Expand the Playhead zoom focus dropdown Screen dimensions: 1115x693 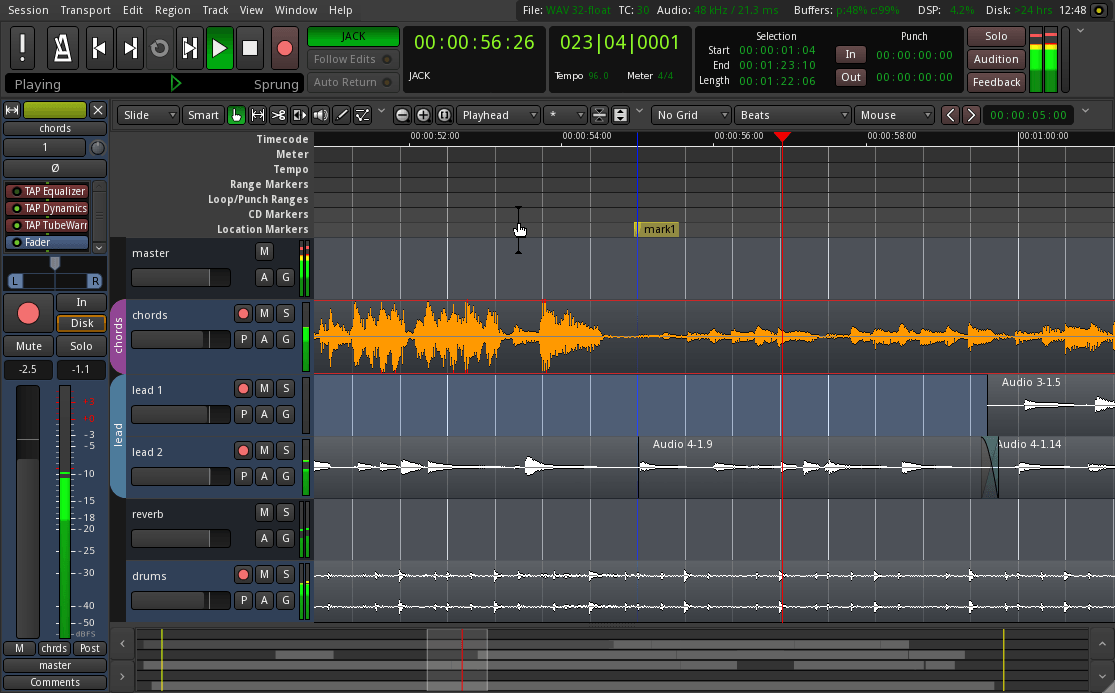499,115
